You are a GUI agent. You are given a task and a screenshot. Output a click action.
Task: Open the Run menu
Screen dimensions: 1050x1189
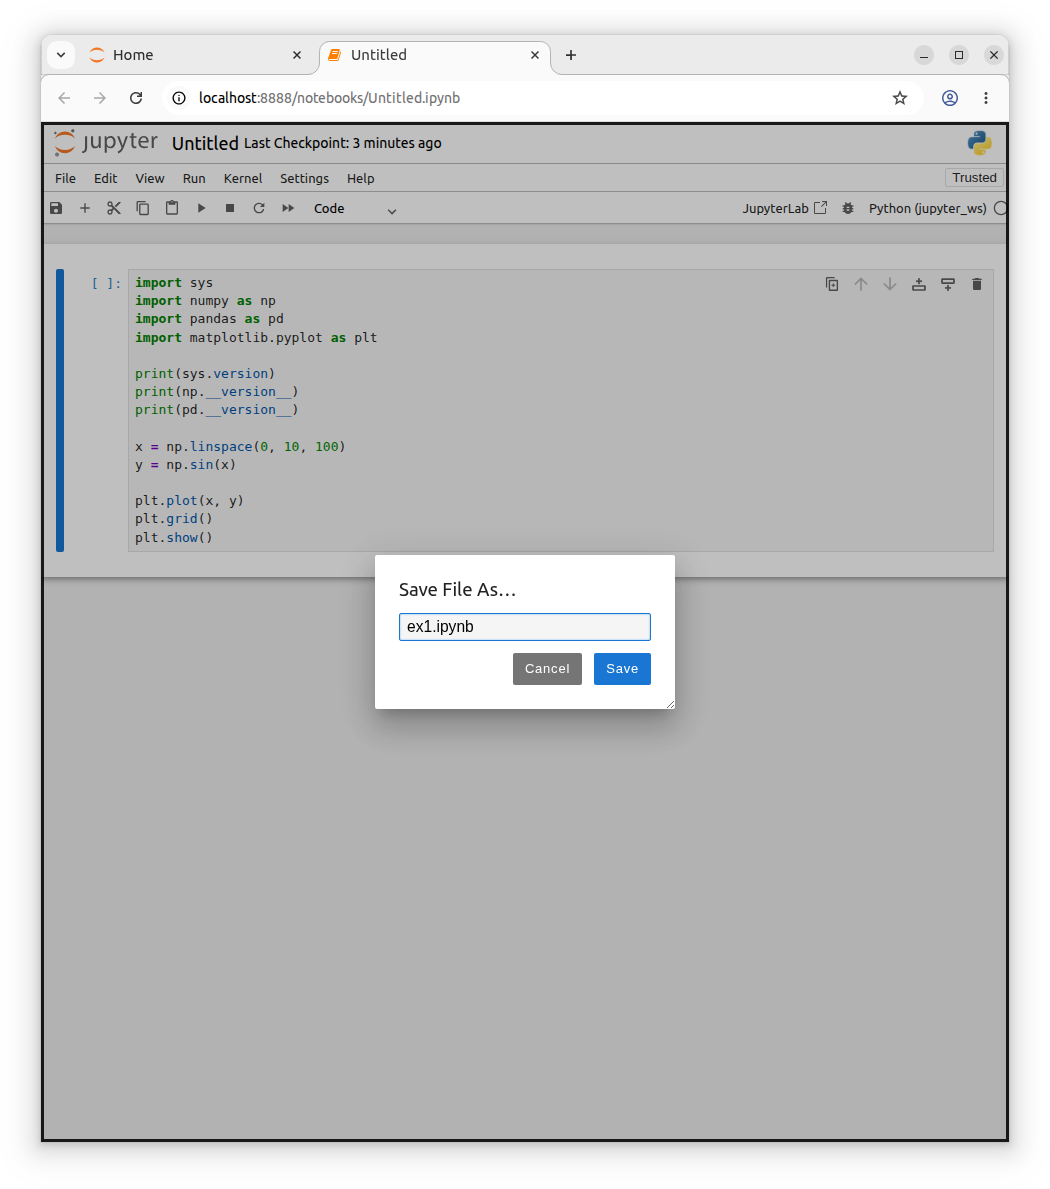coord(194,178)
